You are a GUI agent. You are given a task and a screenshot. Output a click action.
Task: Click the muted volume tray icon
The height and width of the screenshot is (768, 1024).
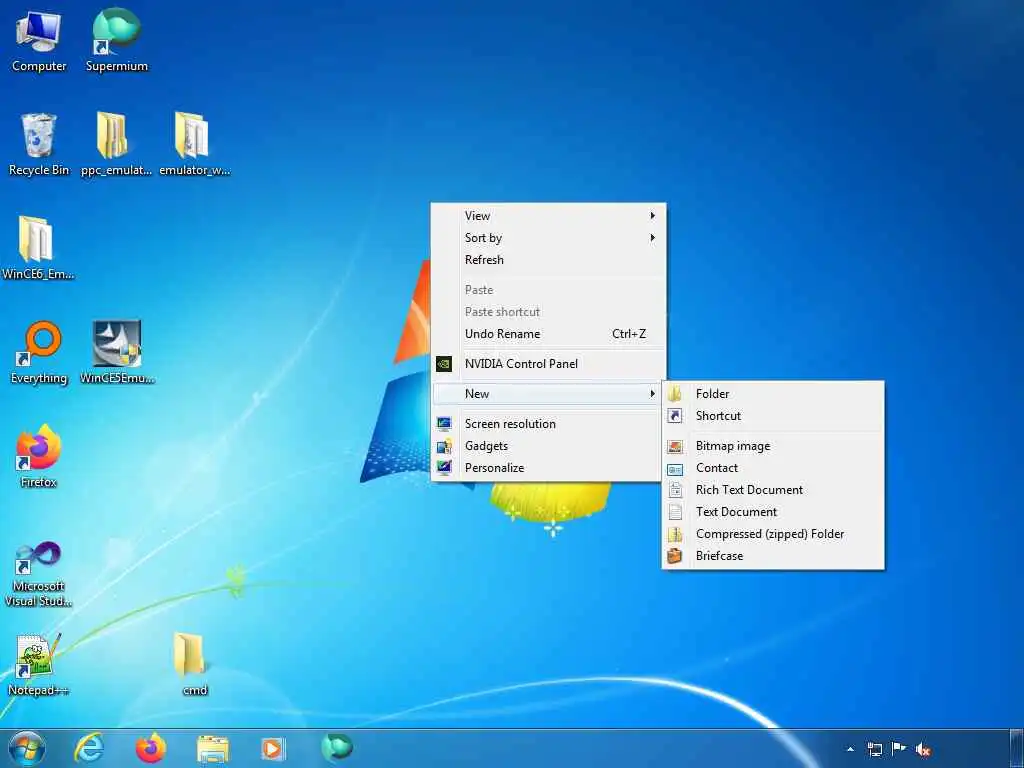click(923, 750)
